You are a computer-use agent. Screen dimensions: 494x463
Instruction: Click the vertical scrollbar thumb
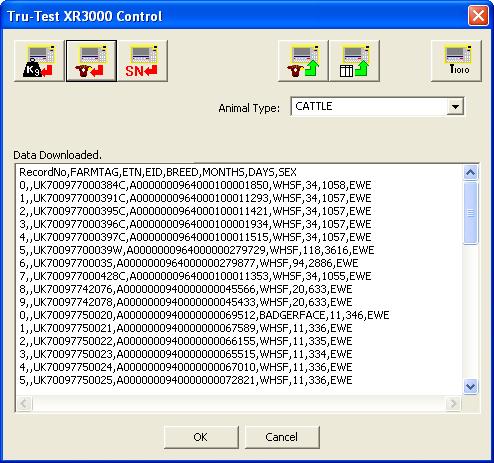click(470, 213)
